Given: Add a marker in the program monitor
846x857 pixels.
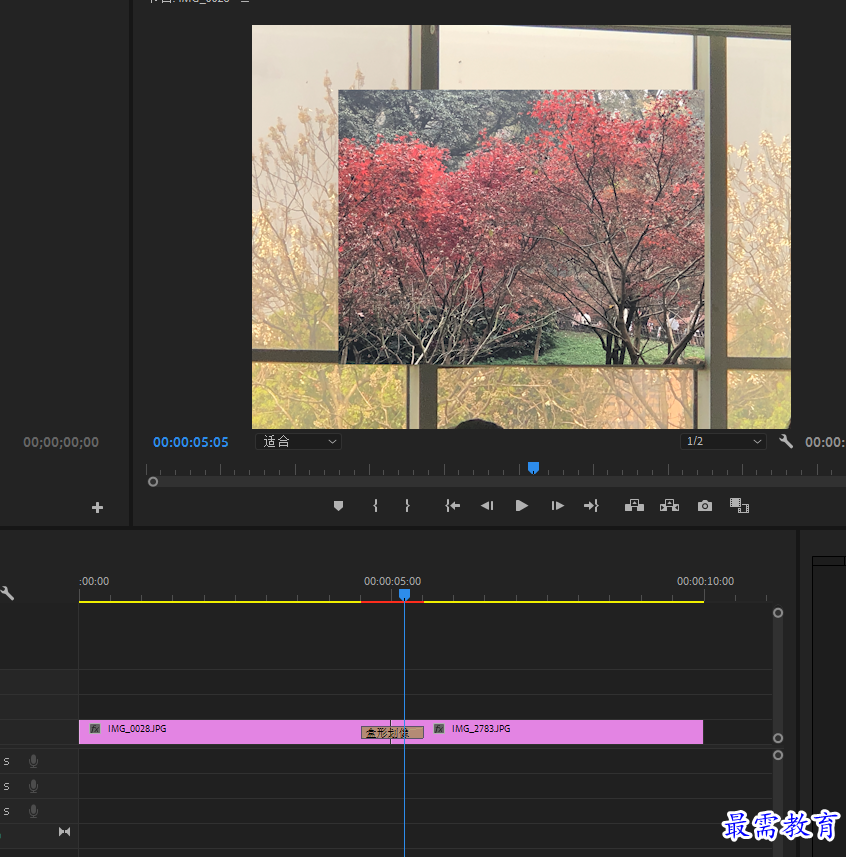Looking at the screenshot, I should [x=338, y=506].
